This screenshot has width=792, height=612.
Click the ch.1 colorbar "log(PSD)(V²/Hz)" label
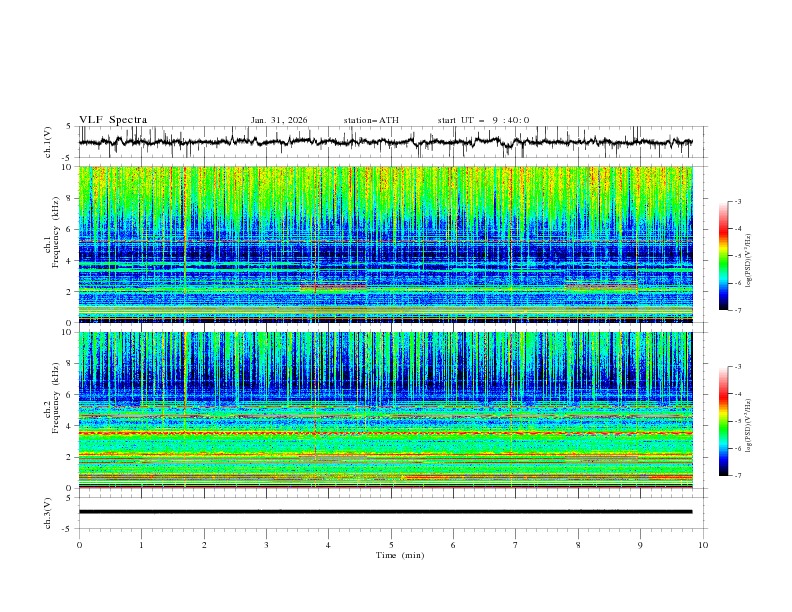coord(749,261)
